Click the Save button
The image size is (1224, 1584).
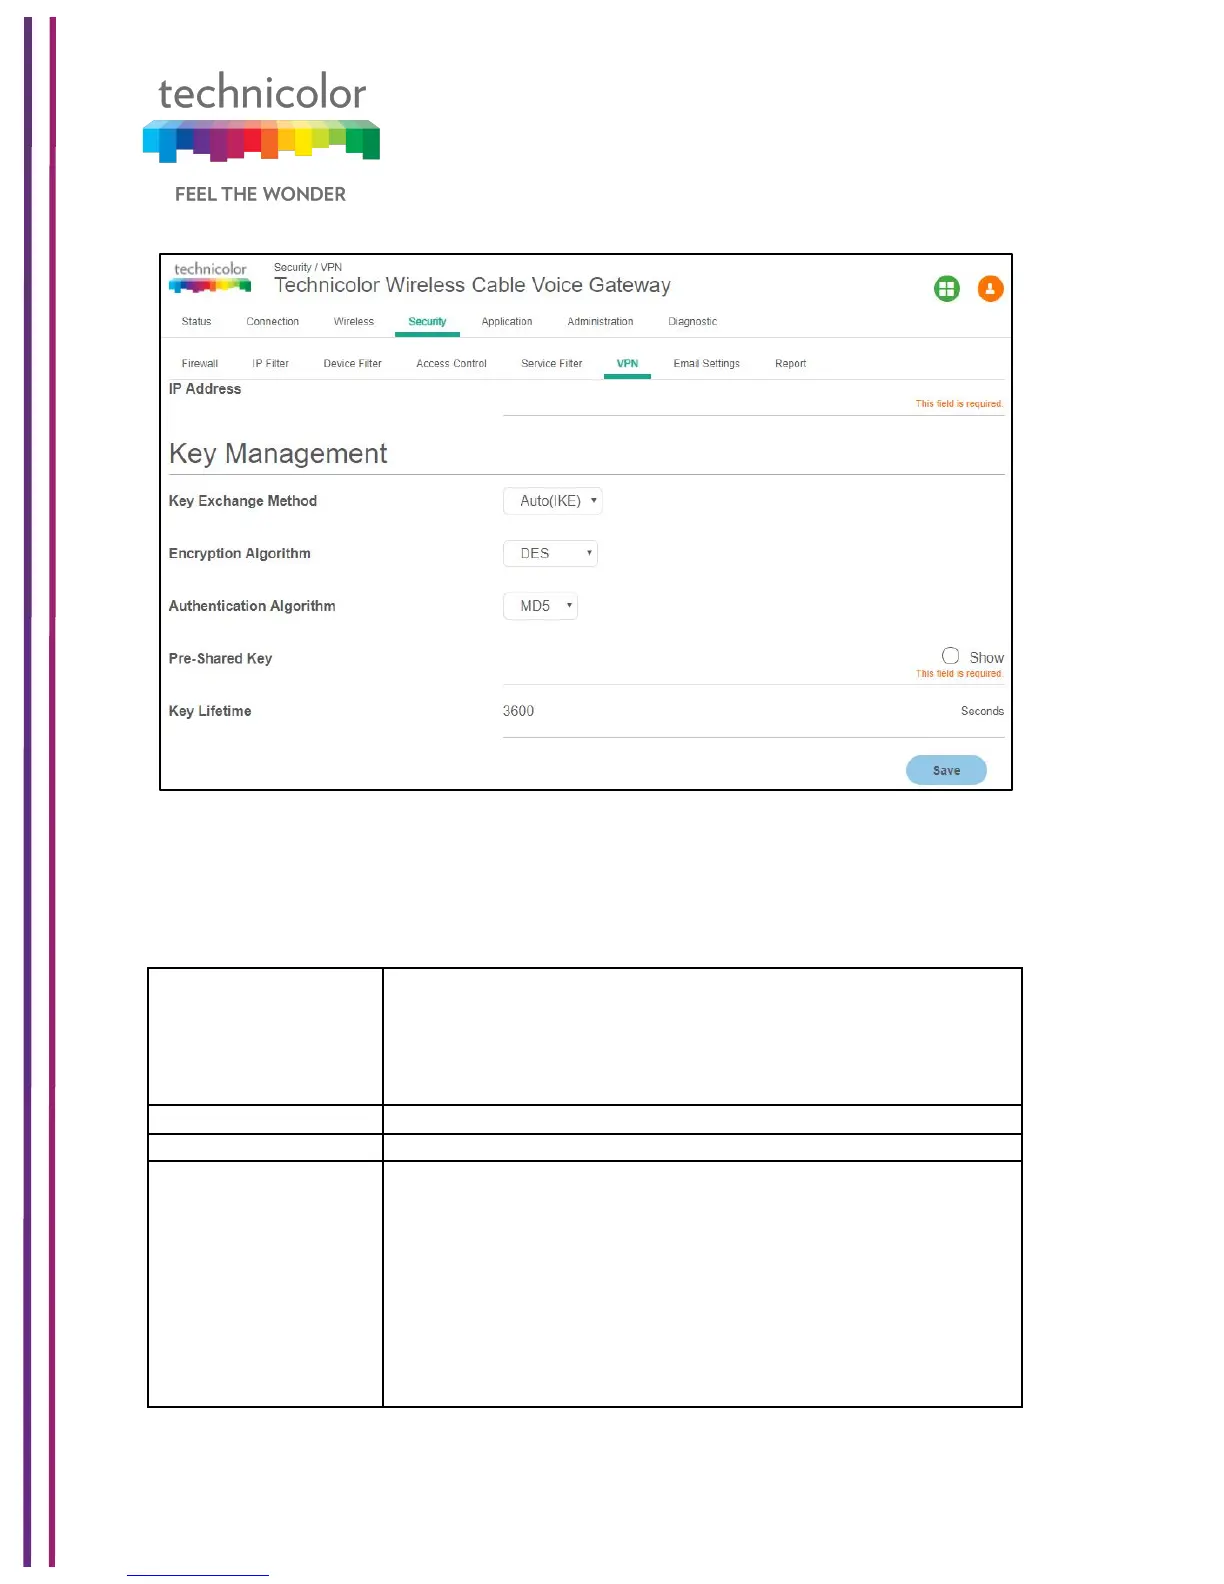(x=946, y=770)
